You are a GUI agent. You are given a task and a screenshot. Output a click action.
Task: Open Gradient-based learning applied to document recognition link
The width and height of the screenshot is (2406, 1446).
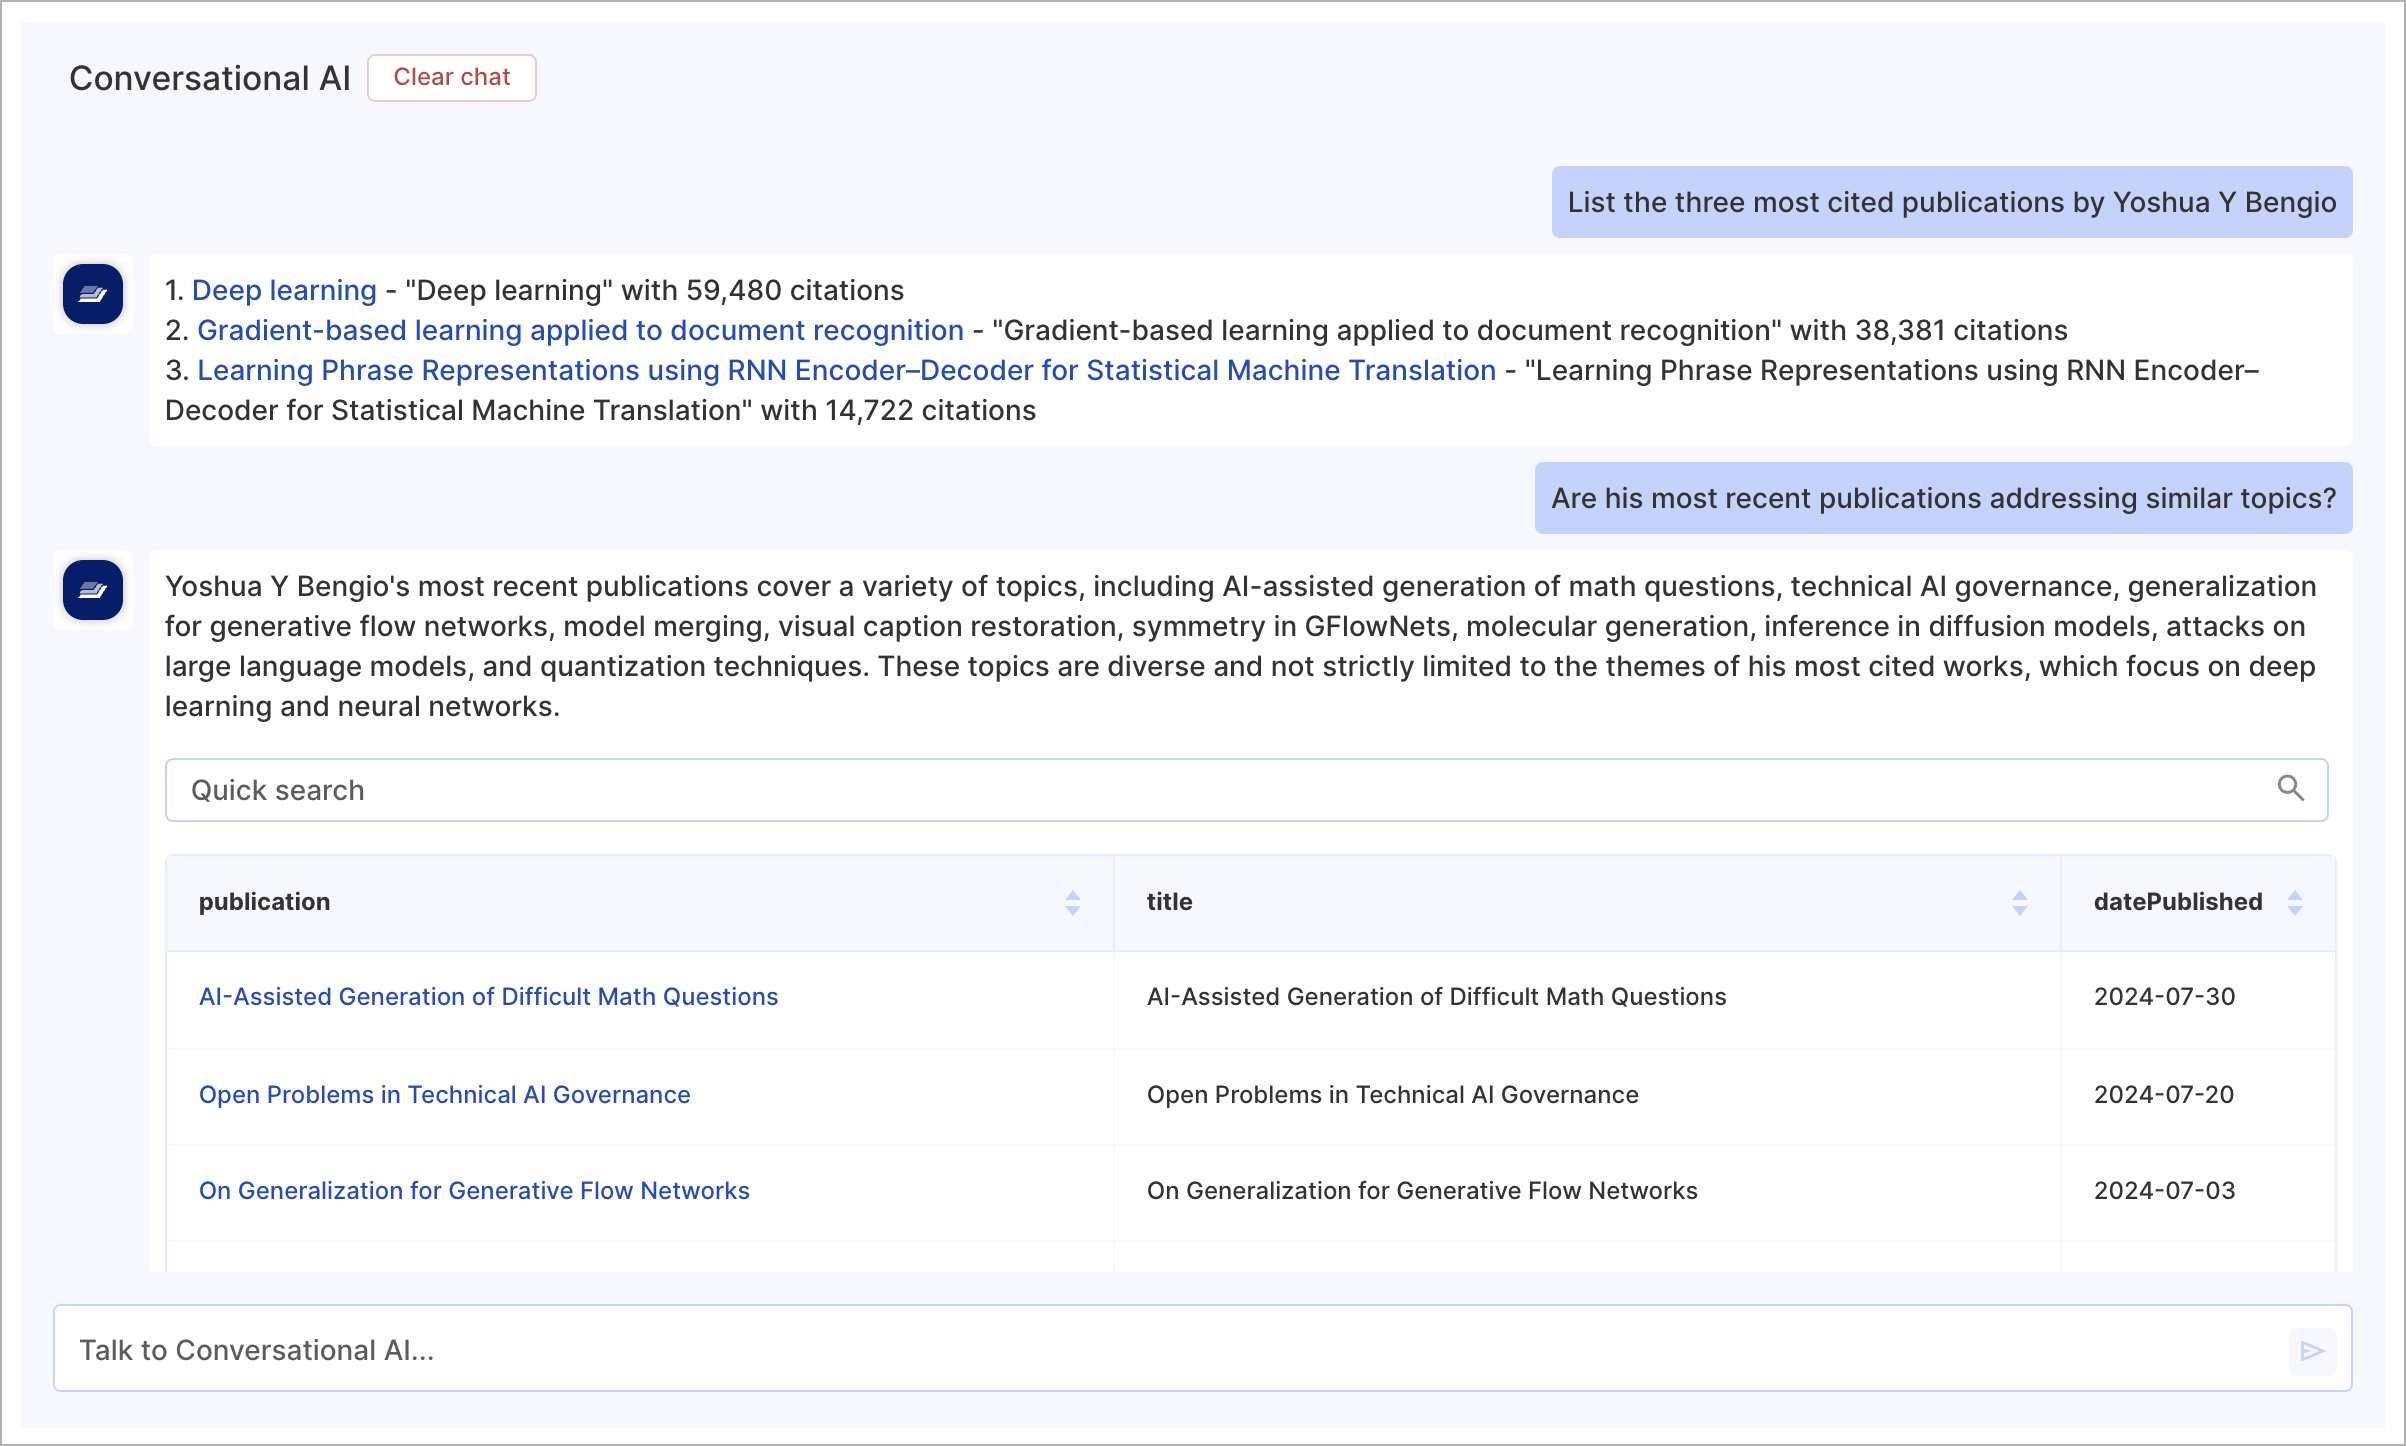[x=580, y=330]
